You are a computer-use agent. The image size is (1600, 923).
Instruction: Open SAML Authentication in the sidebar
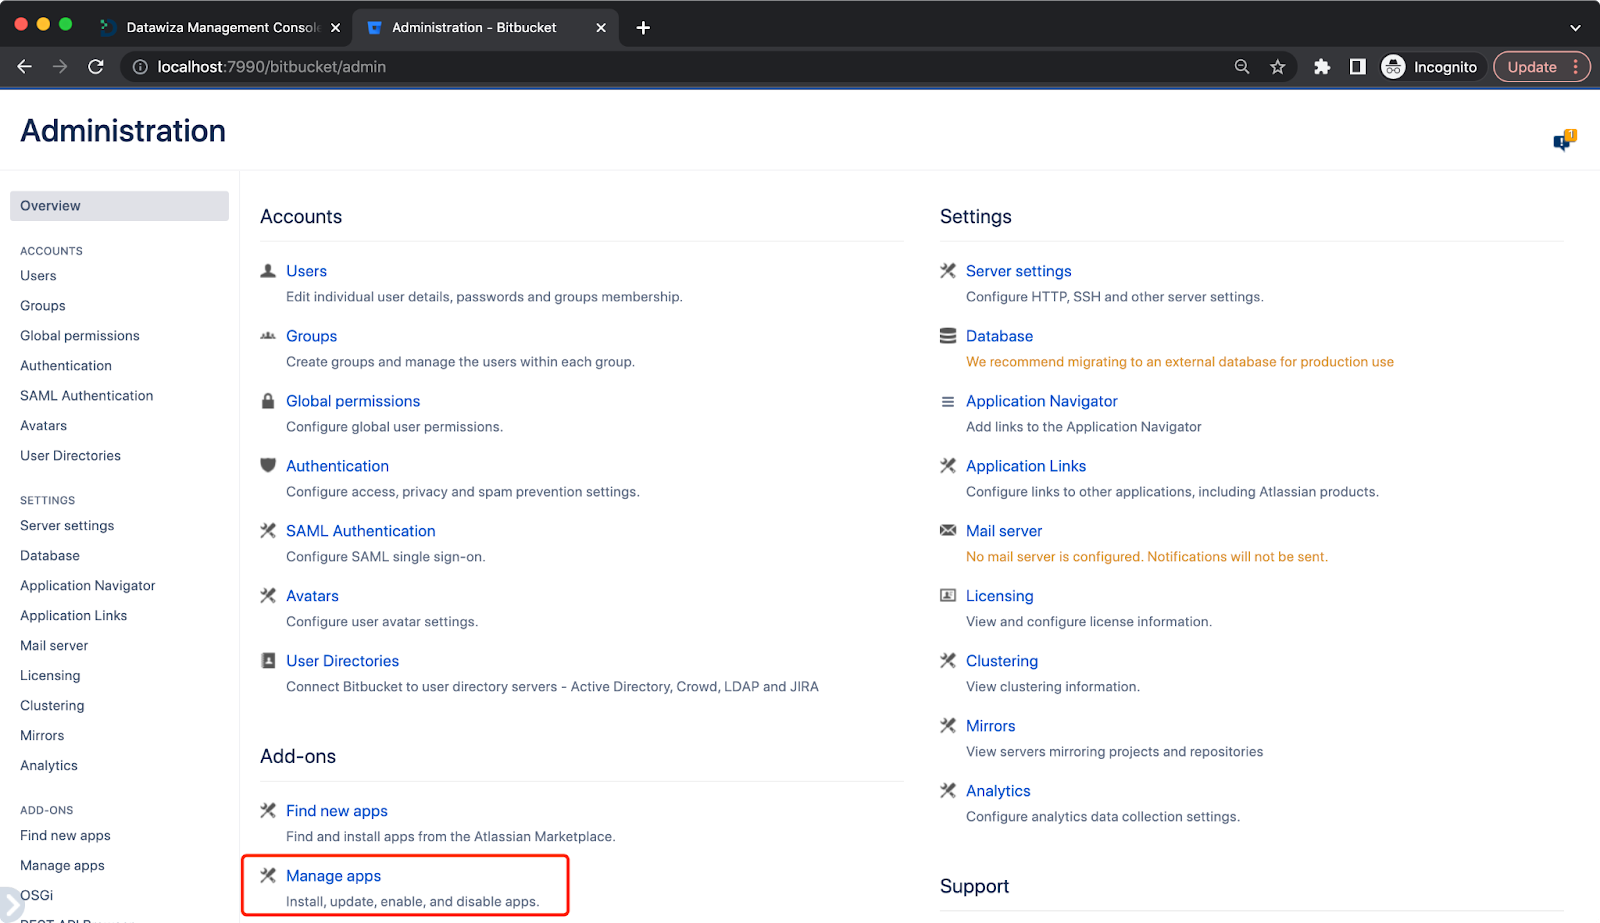click(87, 396)
